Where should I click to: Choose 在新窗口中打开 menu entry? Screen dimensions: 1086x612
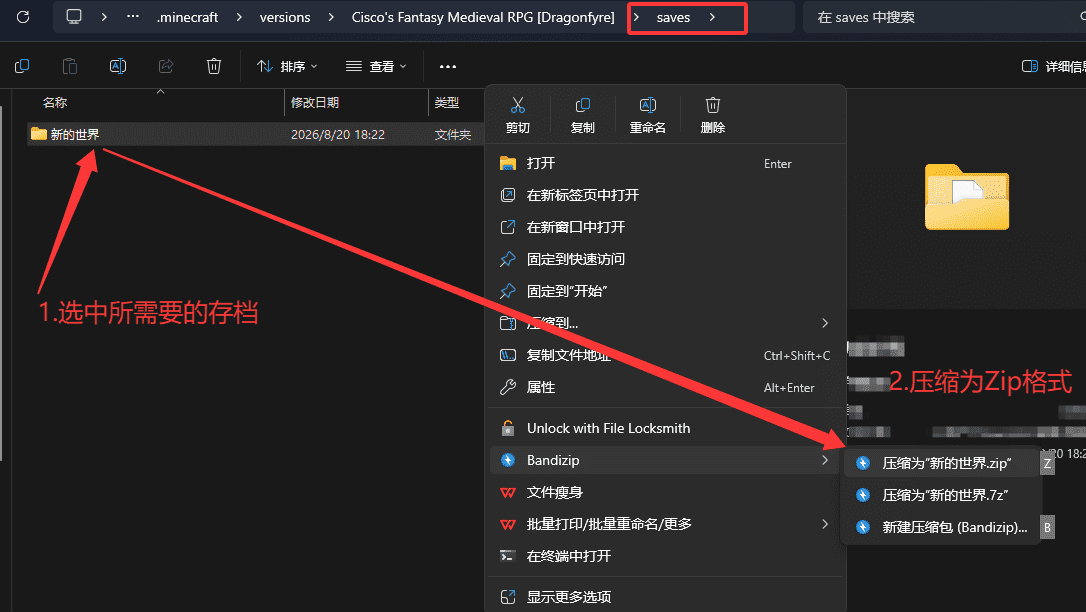[665, 227]
